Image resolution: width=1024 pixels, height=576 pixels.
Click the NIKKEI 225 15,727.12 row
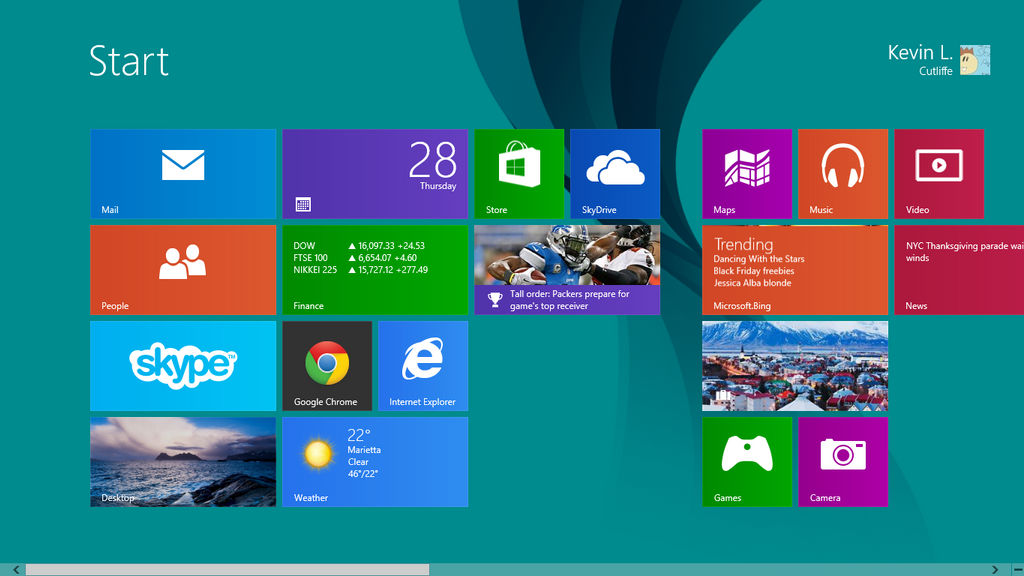tap(360, 270)
